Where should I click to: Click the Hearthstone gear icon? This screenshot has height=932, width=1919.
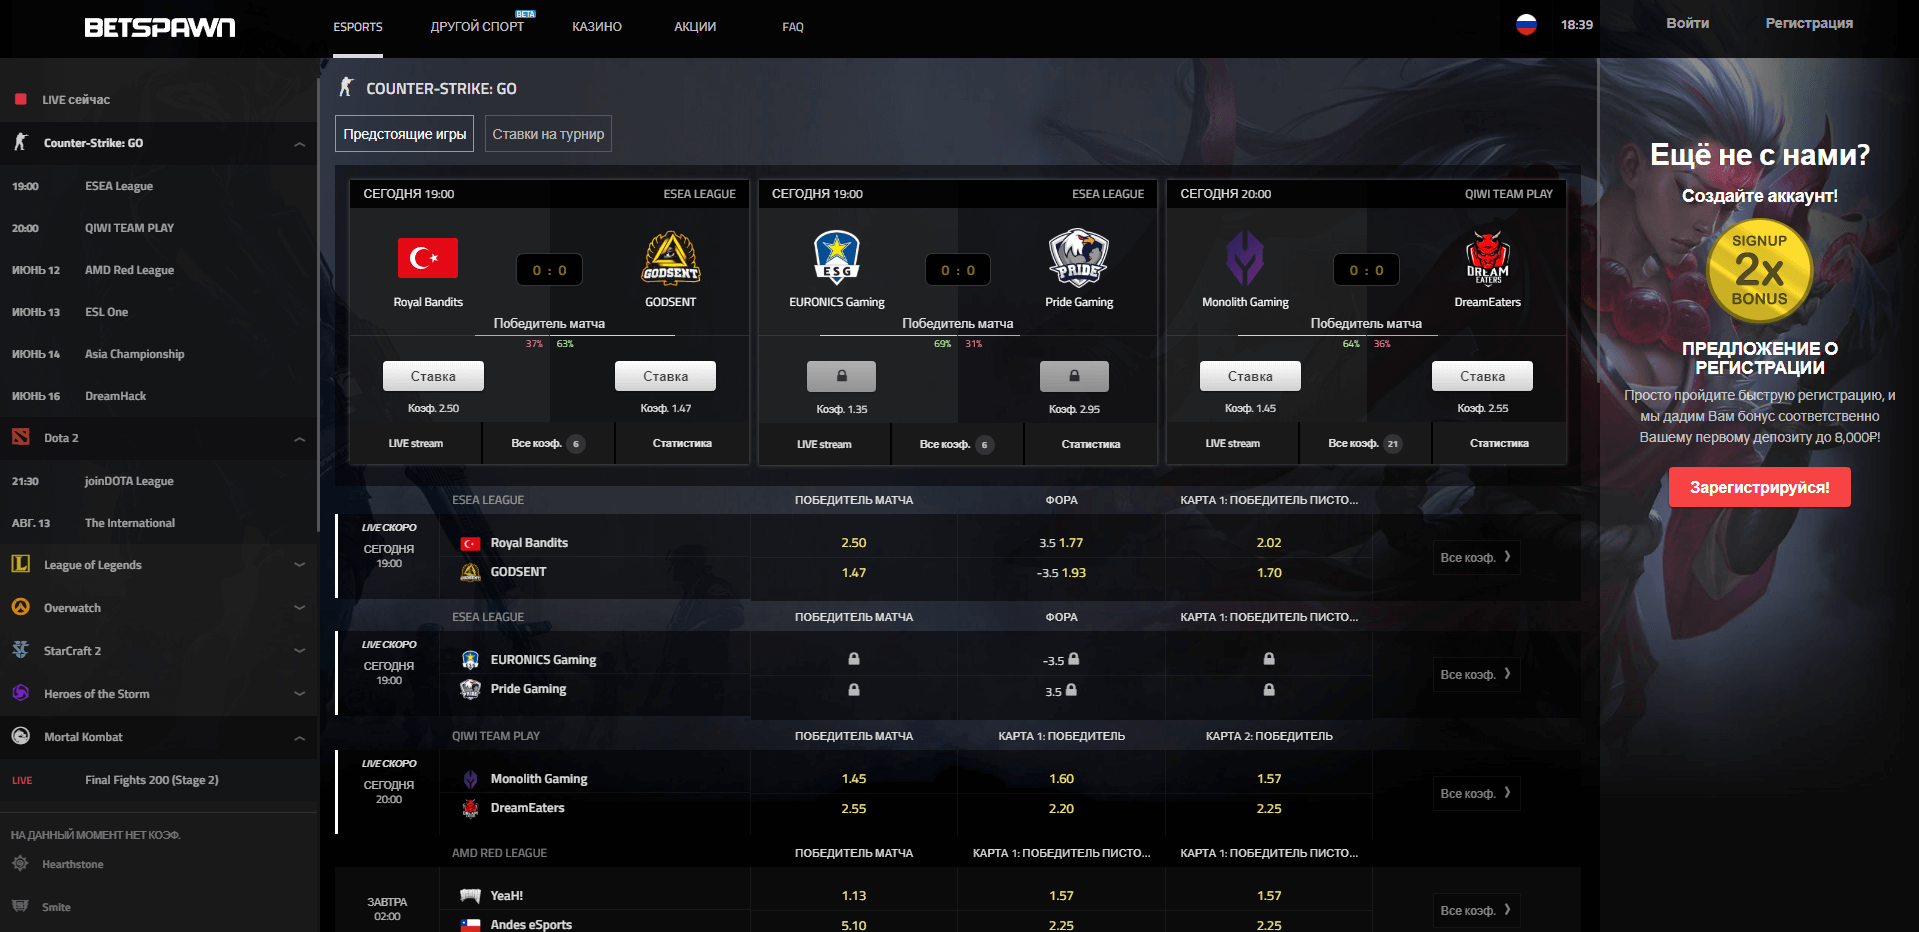tap(20, 863)
